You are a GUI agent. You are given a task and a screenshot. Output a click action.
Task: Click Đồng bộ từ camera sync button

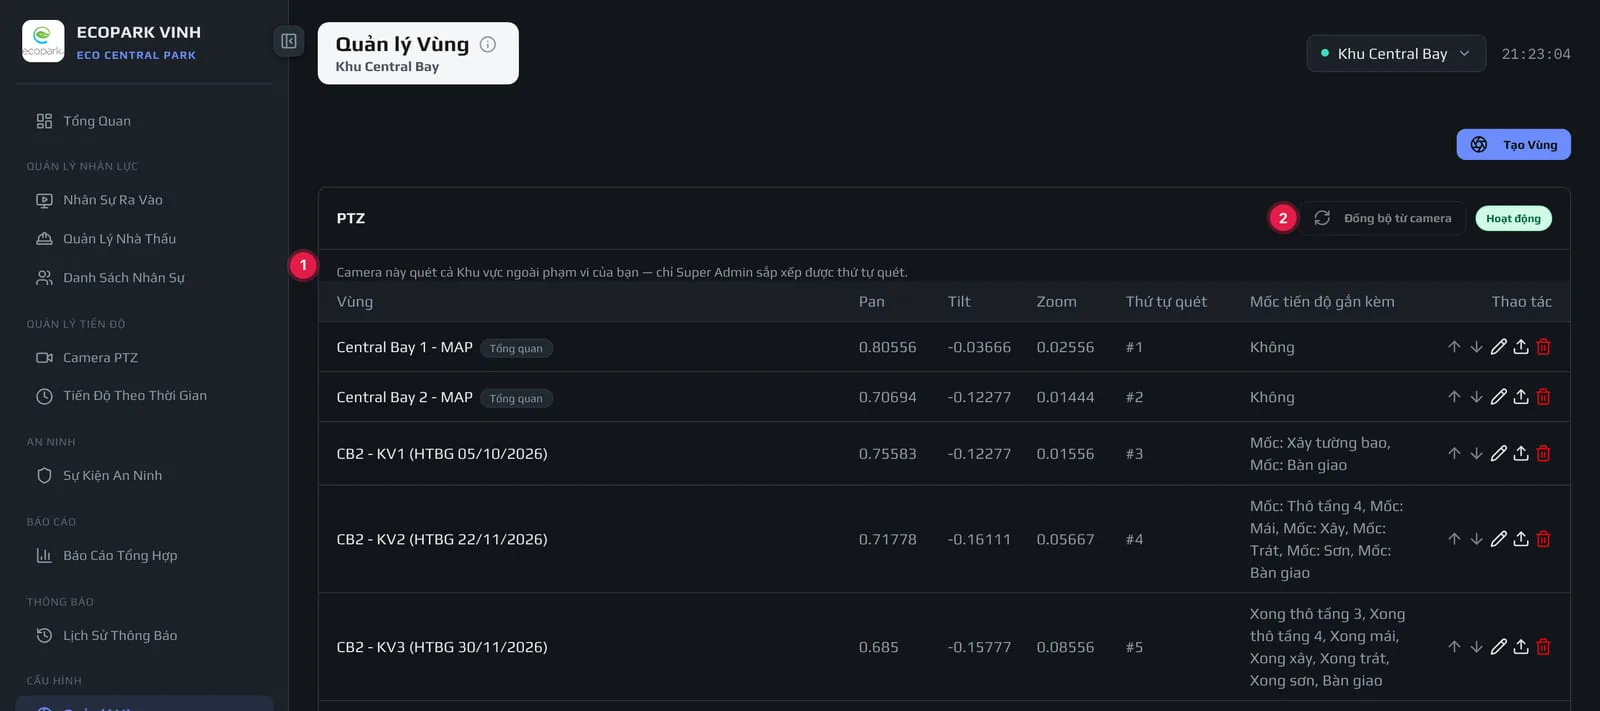pos(1383,218)
